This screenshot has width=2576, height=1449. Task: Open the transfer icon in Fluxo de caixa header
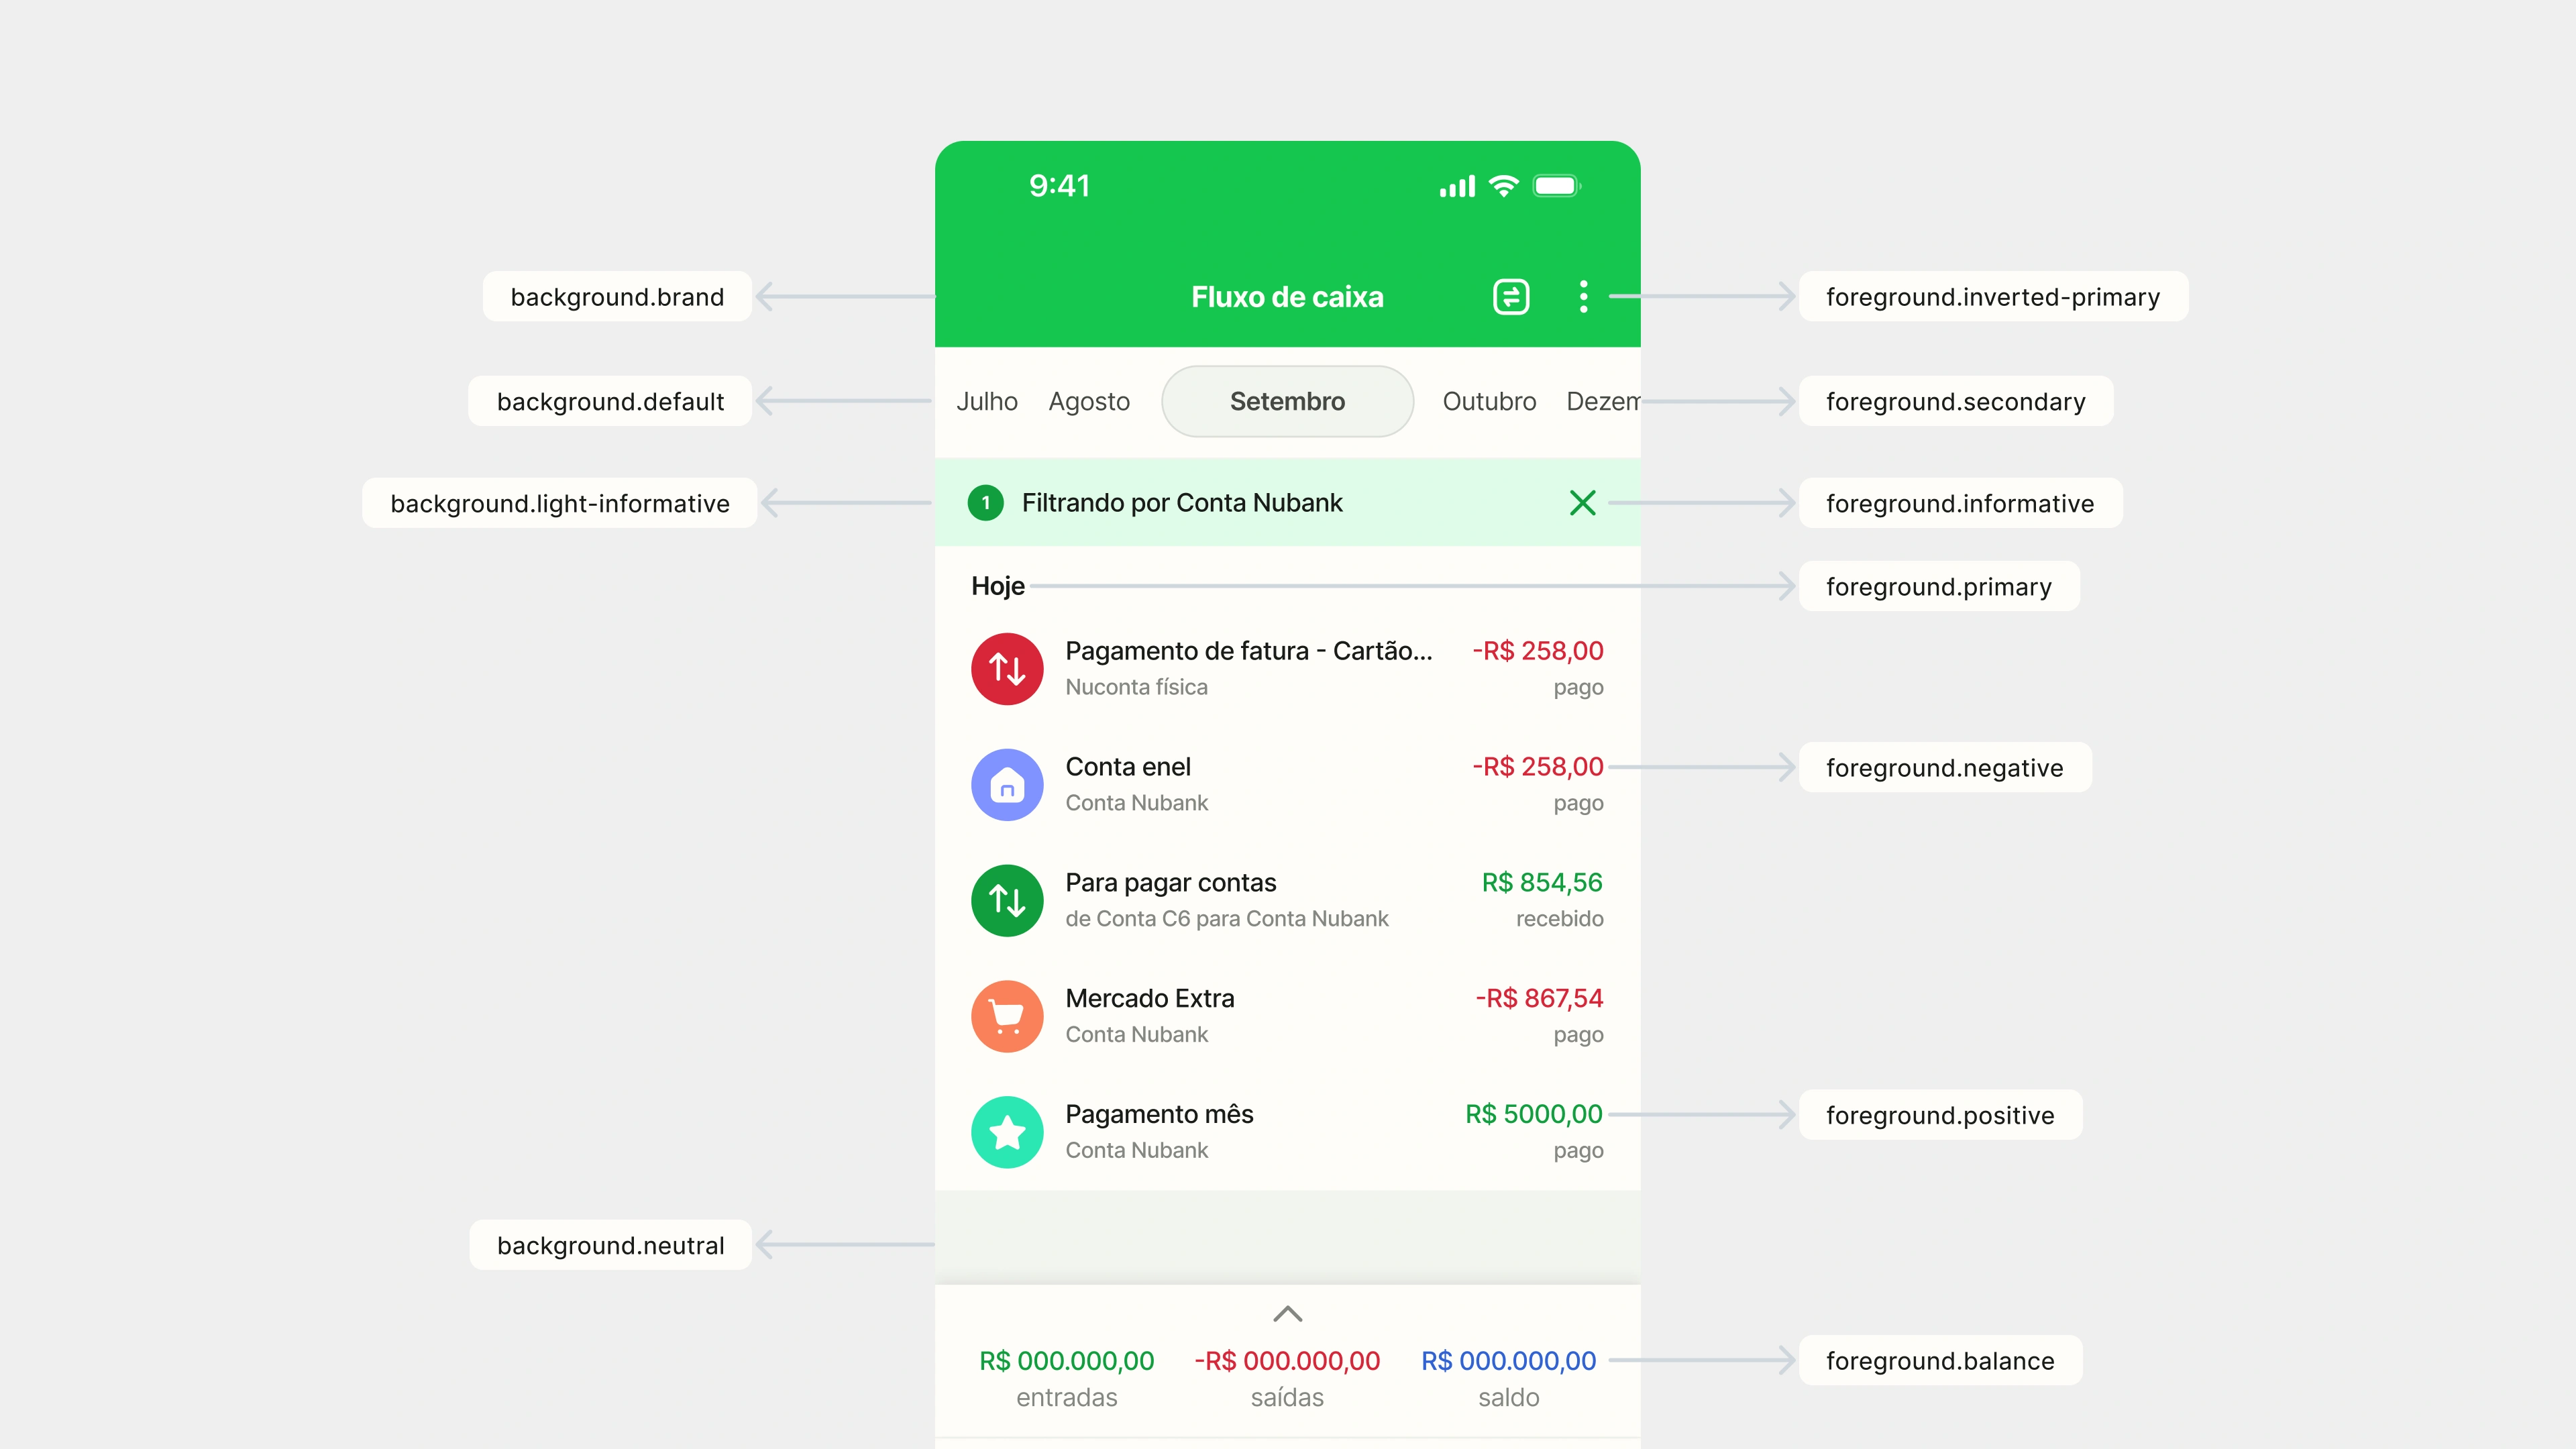[1511, 297]
